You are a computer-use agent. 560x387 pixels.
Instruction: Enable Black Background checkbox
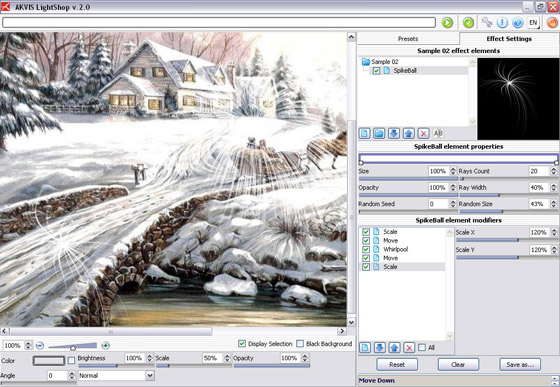(300, 344)
